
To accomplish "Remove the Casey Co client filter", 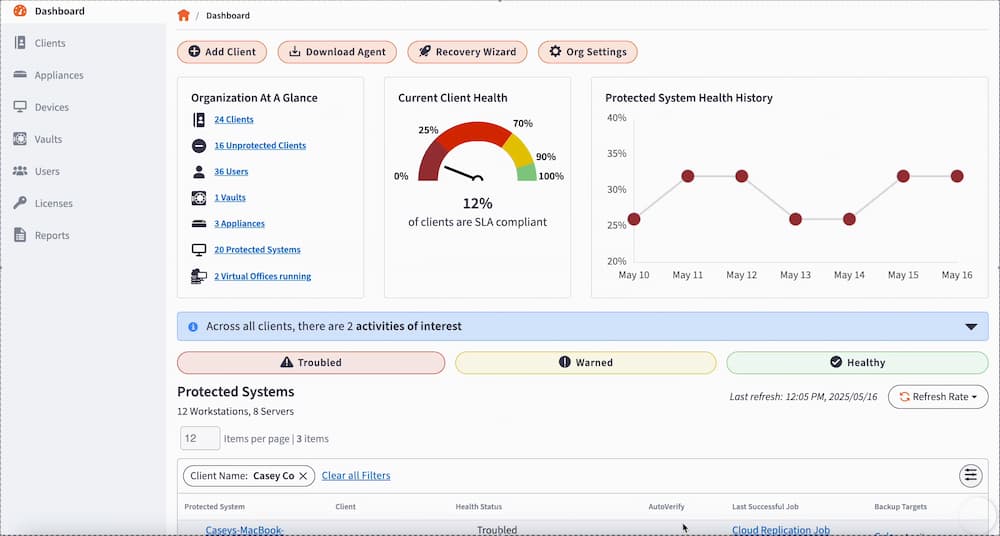I will coord(303,476).
